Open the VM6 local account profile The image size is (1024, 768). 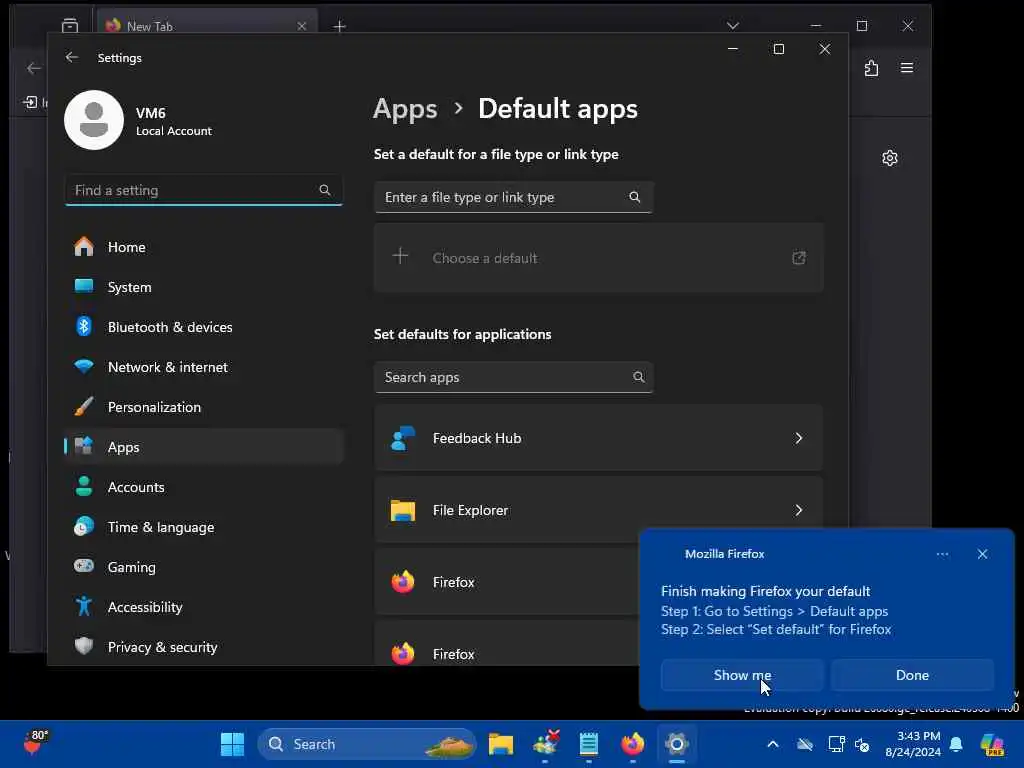[x=138, y=121]
